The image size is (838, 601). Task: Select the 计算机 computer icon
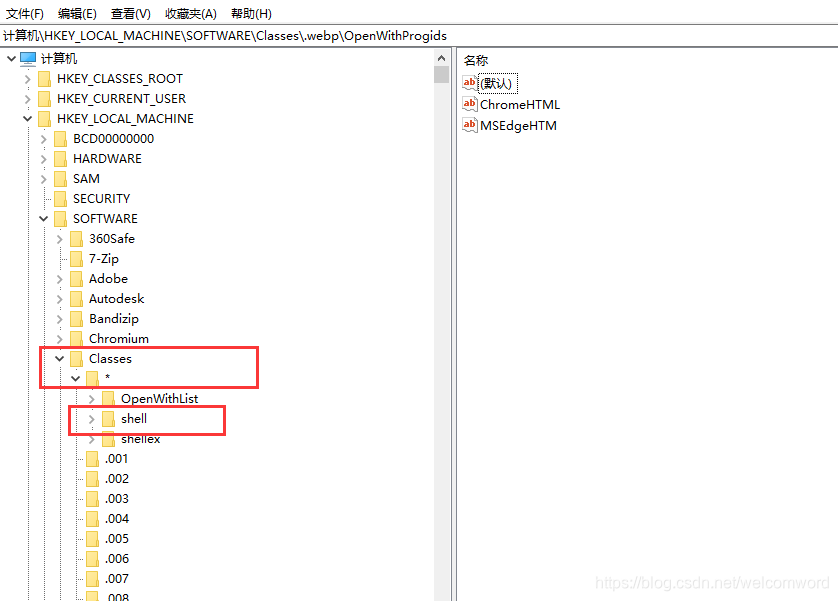pos(28,58)
